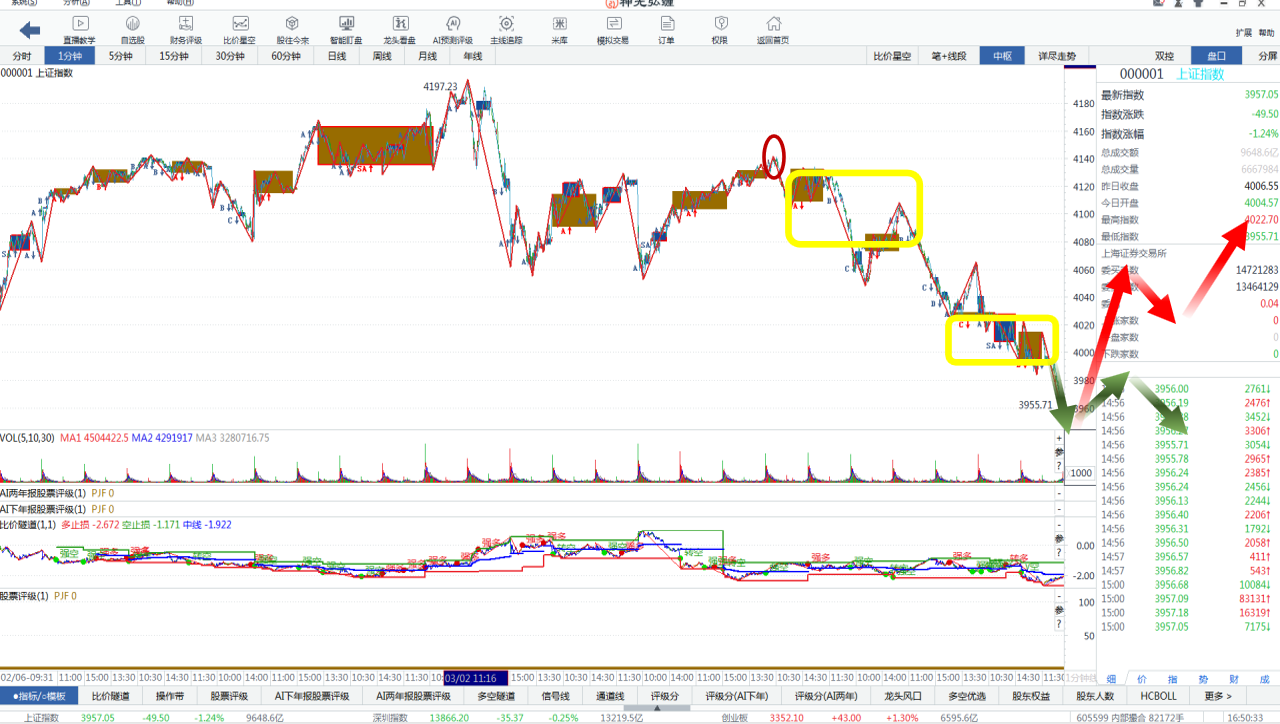
Task: Click the 双控 button
Action: [x=1165, y=56]
